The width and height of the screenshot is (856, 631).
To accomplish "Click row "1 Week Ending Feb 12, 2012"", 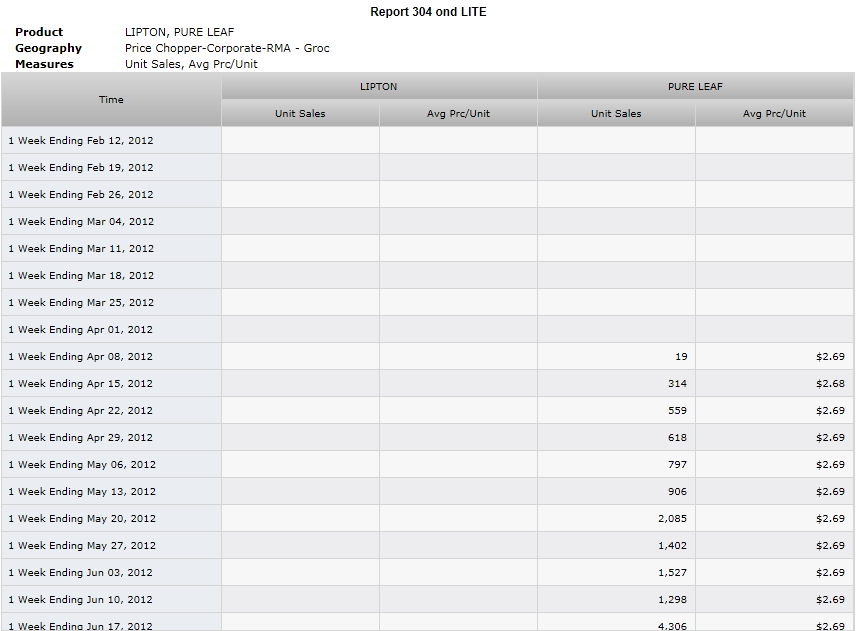I will click(x=427, y=140).
